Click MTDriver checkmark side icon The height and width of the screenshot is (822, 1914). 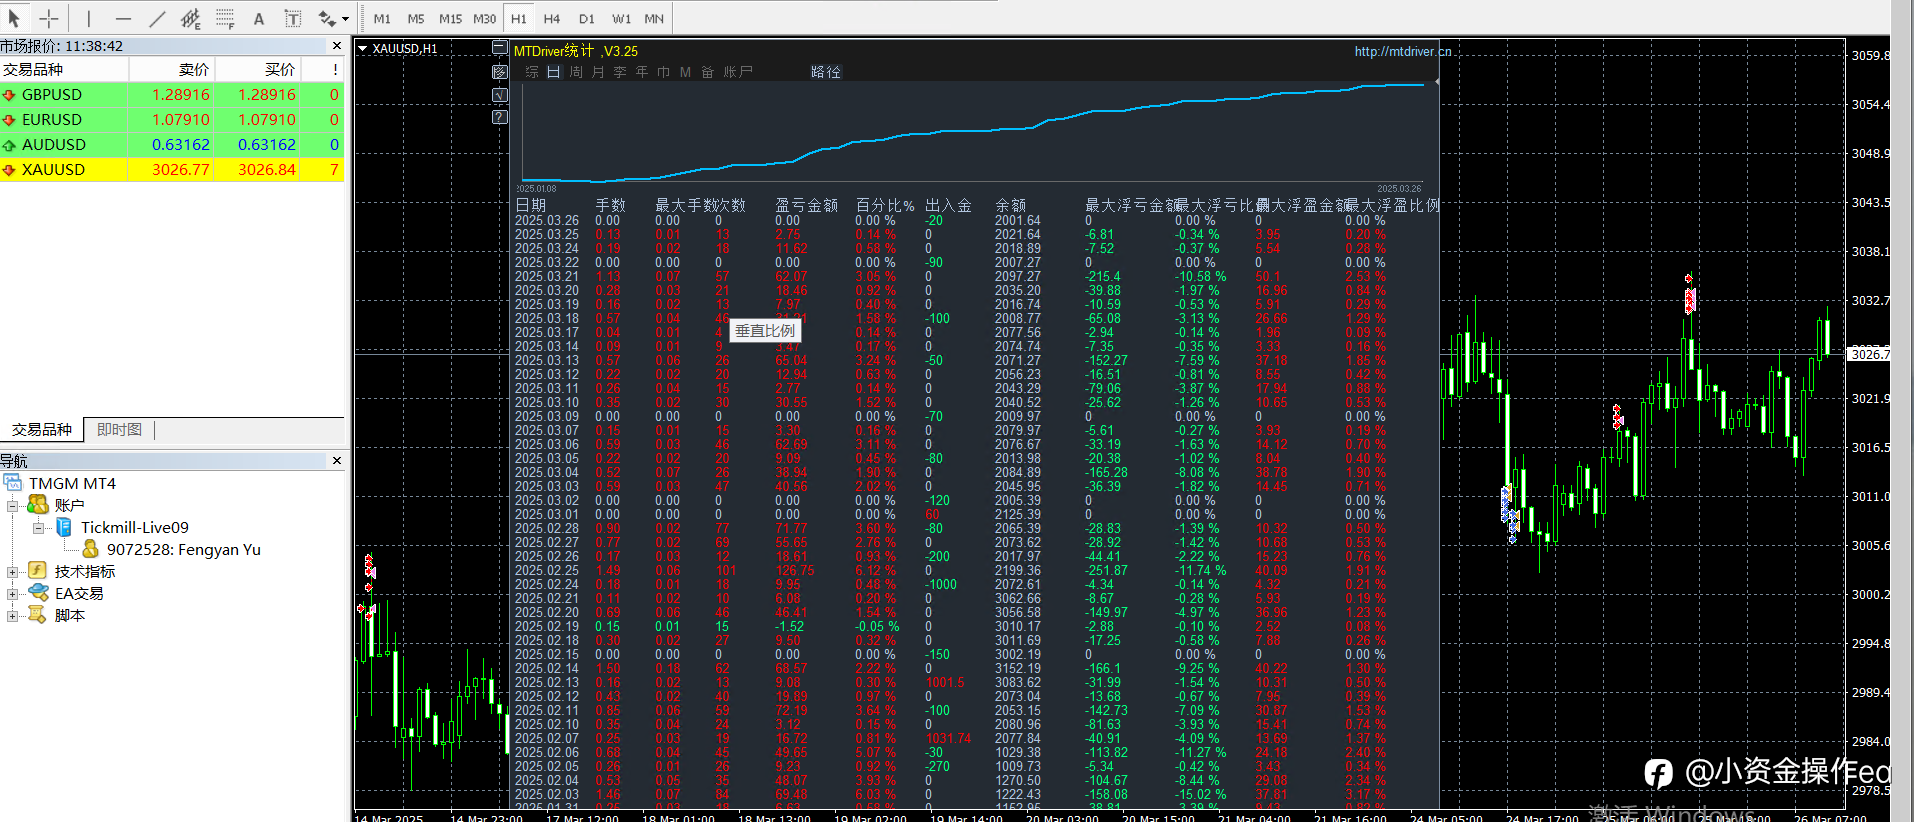[500, 95]
